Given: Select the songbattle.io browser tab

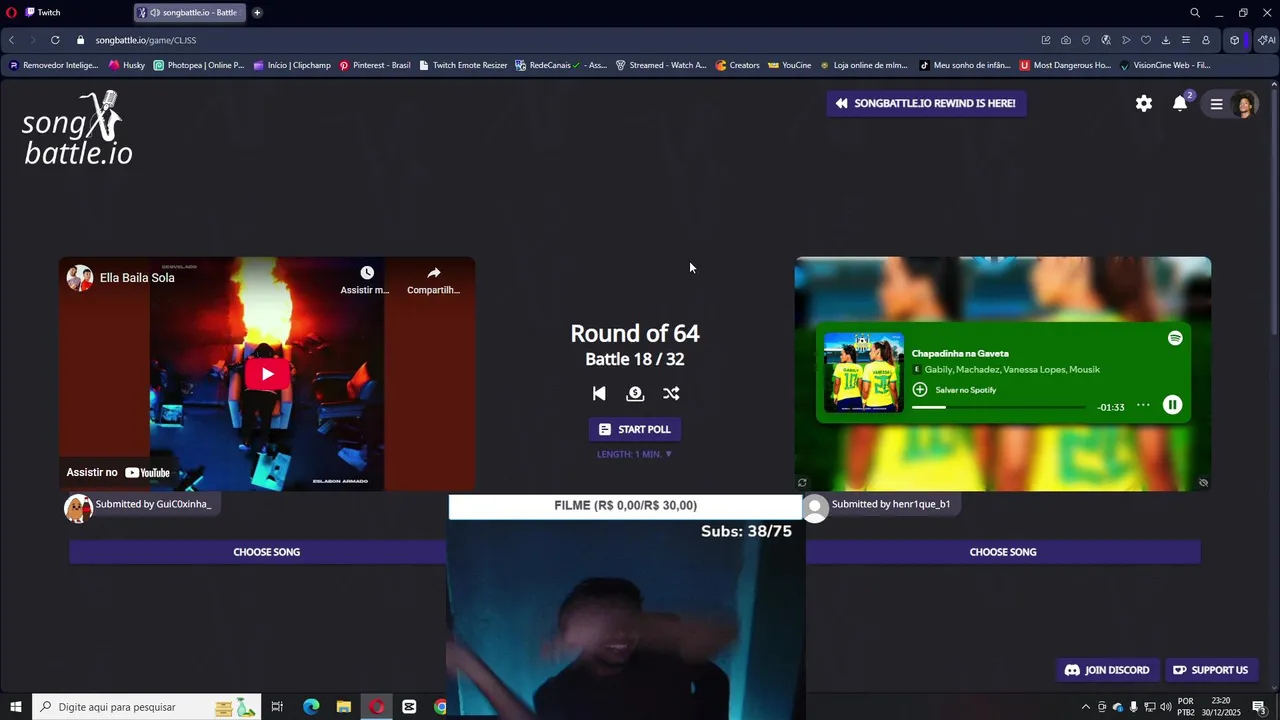Looking at the screenshot, I should (x=190, y=13).
